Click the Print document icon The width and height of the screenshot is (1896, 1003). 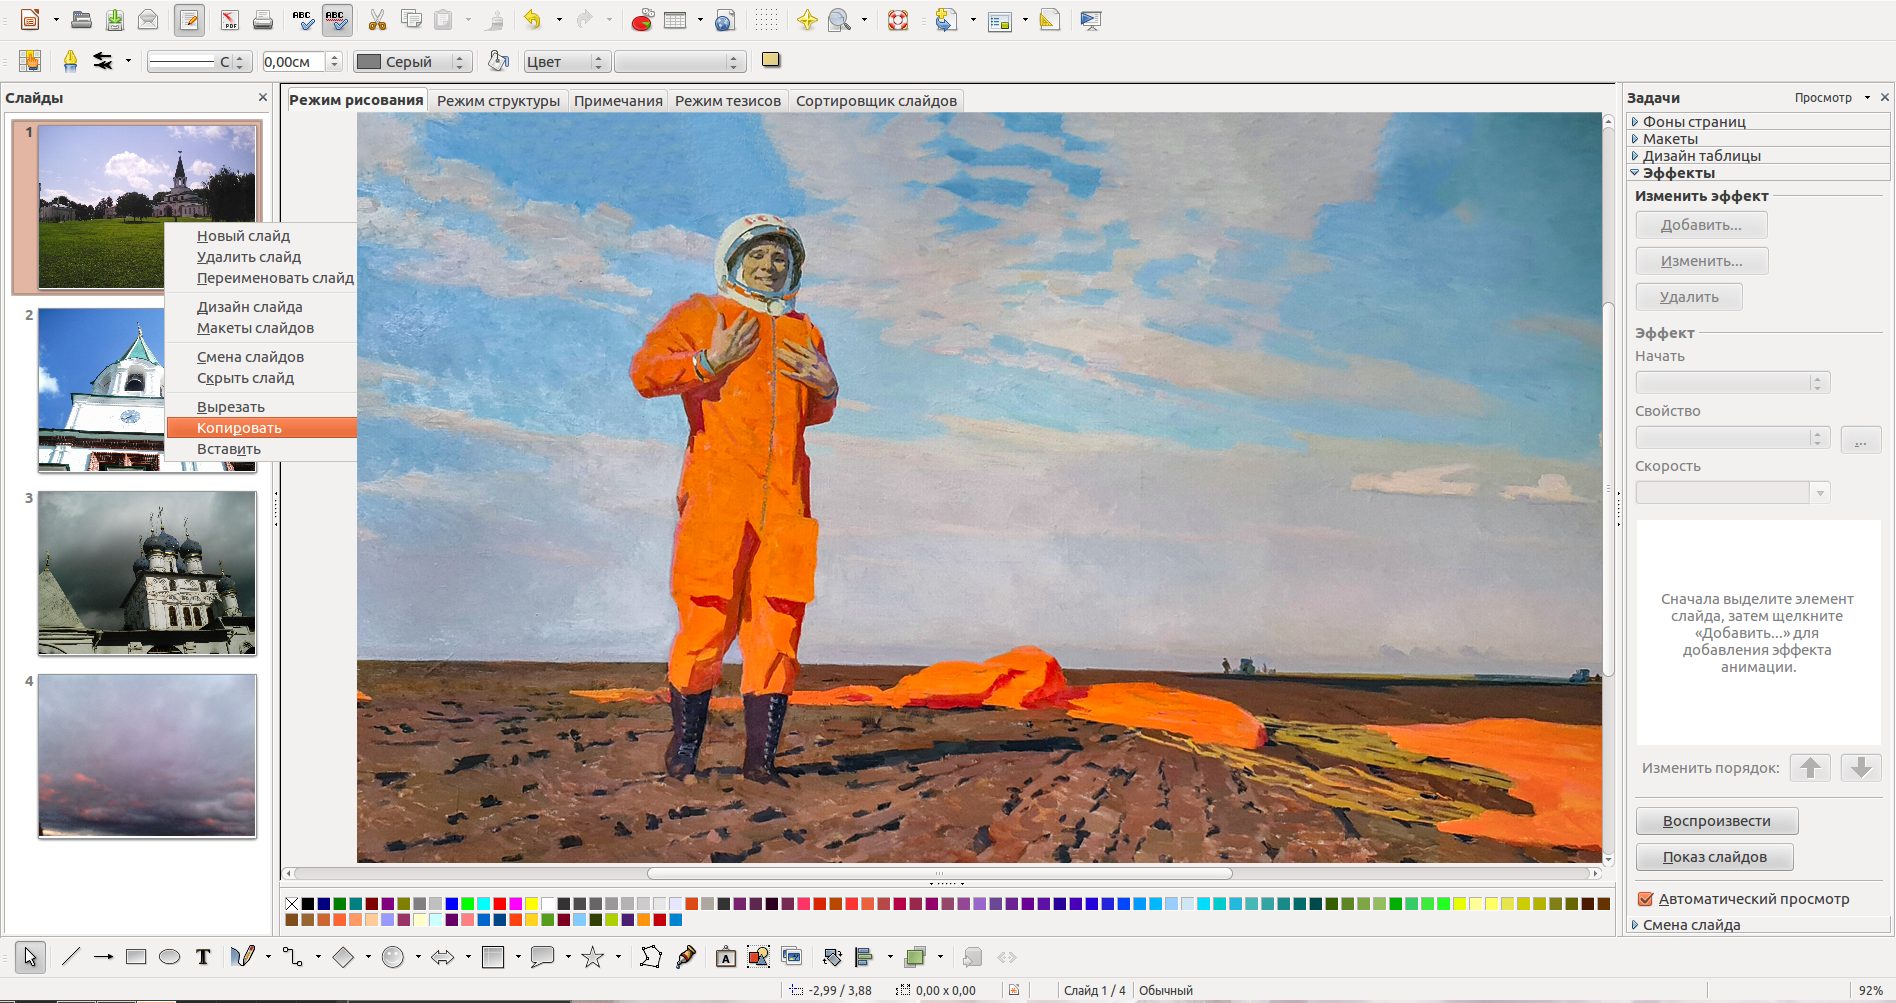click(x=262, y=20)
